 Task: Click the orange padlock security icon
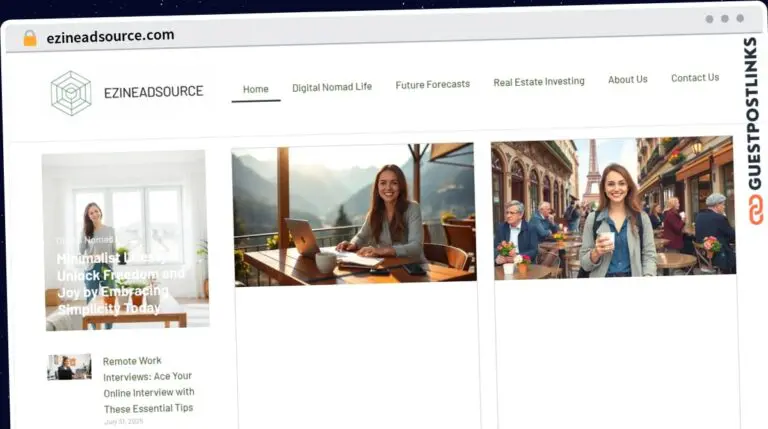point(30,38)
